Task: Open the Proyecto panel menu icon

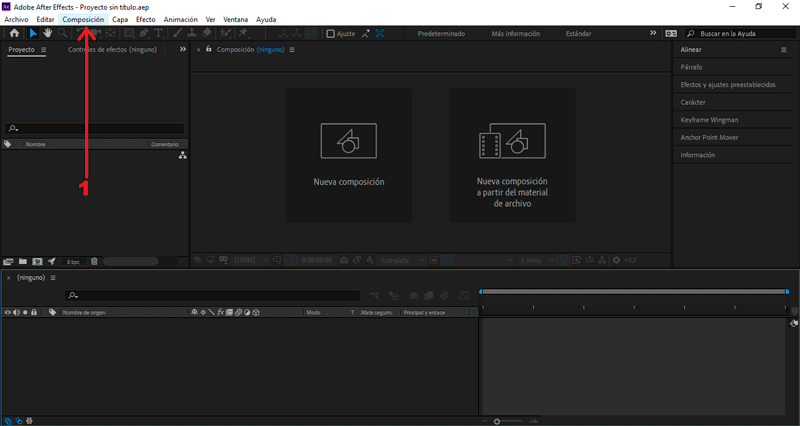Action: (x=43, y=50)
